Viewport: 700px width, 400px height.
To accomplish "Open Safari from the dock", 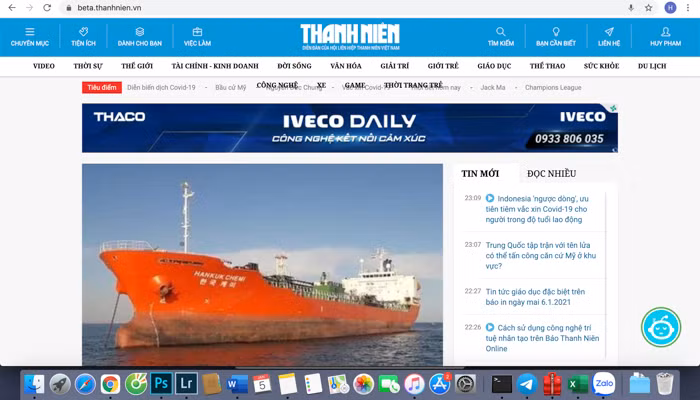I will [x=85, y=383].
